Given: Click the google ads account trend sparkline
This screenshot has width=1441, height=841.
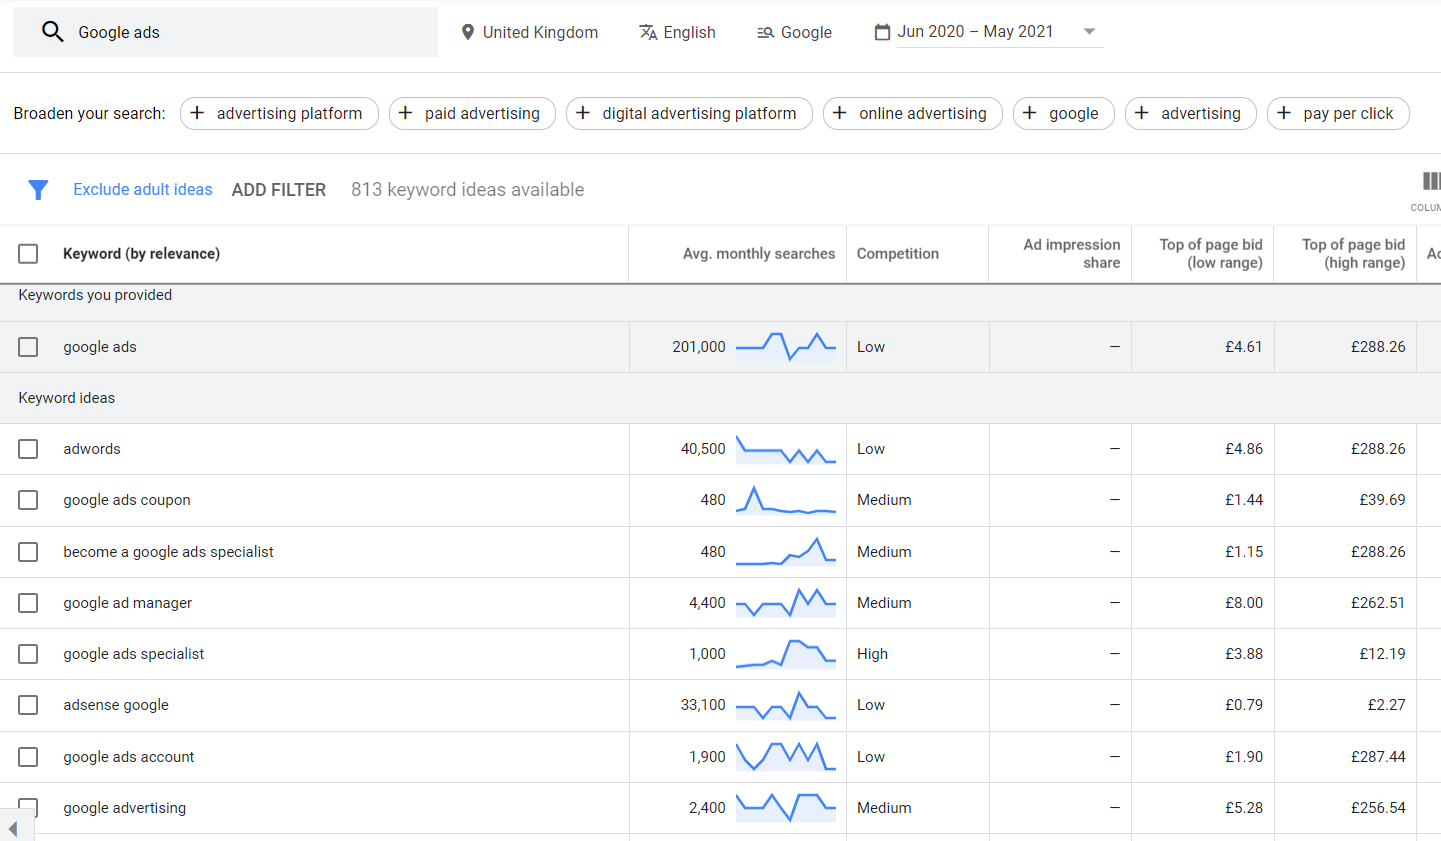Looking at the screenshot, I should [x=786, y=757].
